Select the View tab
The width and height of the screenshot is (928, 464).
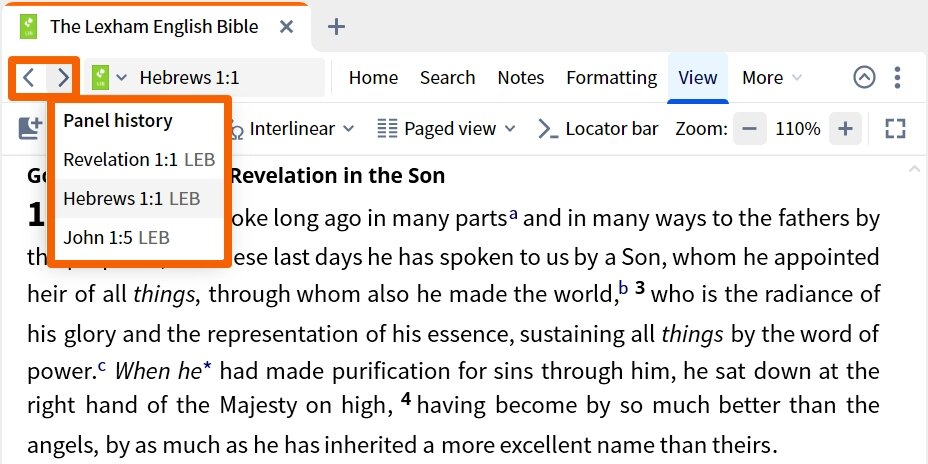[698, 78]
